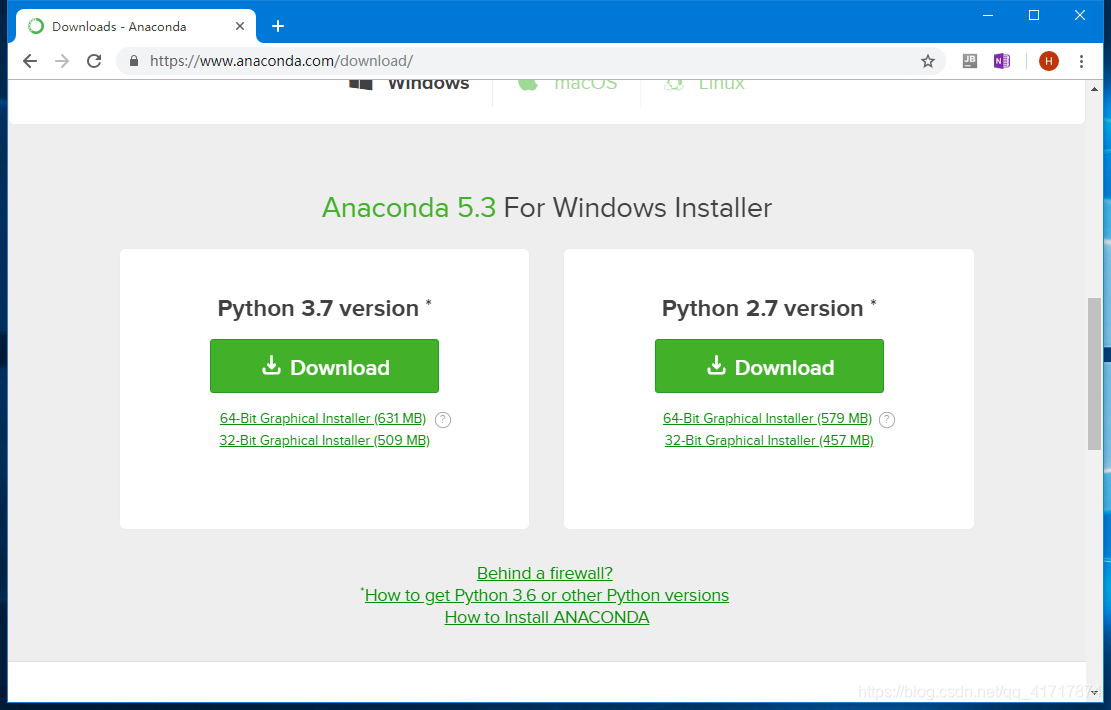Switch to the Linux platform tab
Screen dimensions: 1111x710
(x=704, y=84)
